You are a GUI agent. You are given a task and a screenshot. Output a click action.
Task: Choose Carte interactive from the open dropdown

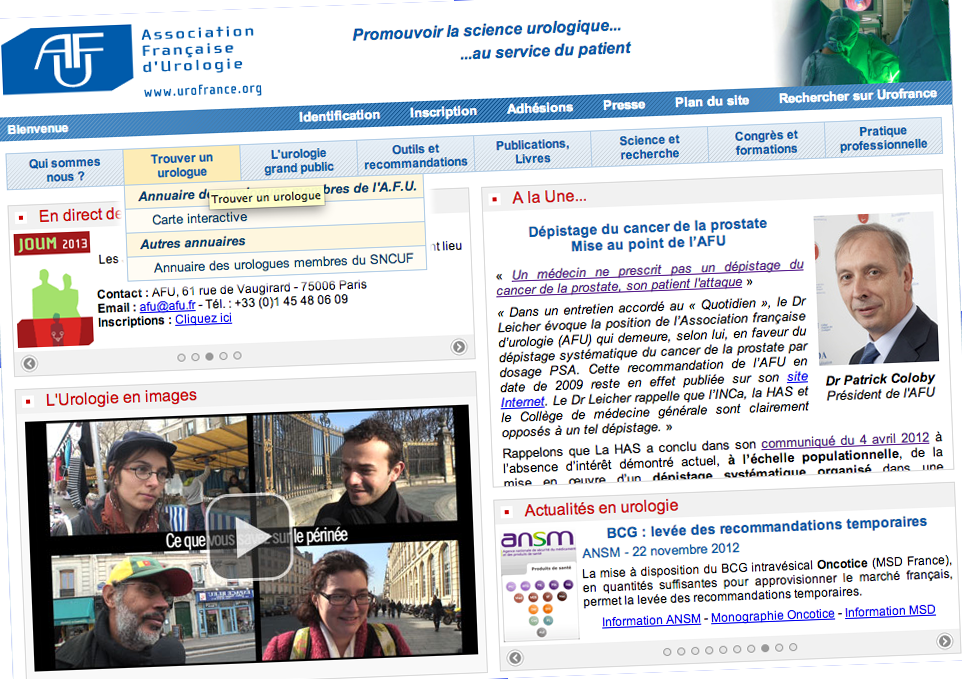coord(200,218)
